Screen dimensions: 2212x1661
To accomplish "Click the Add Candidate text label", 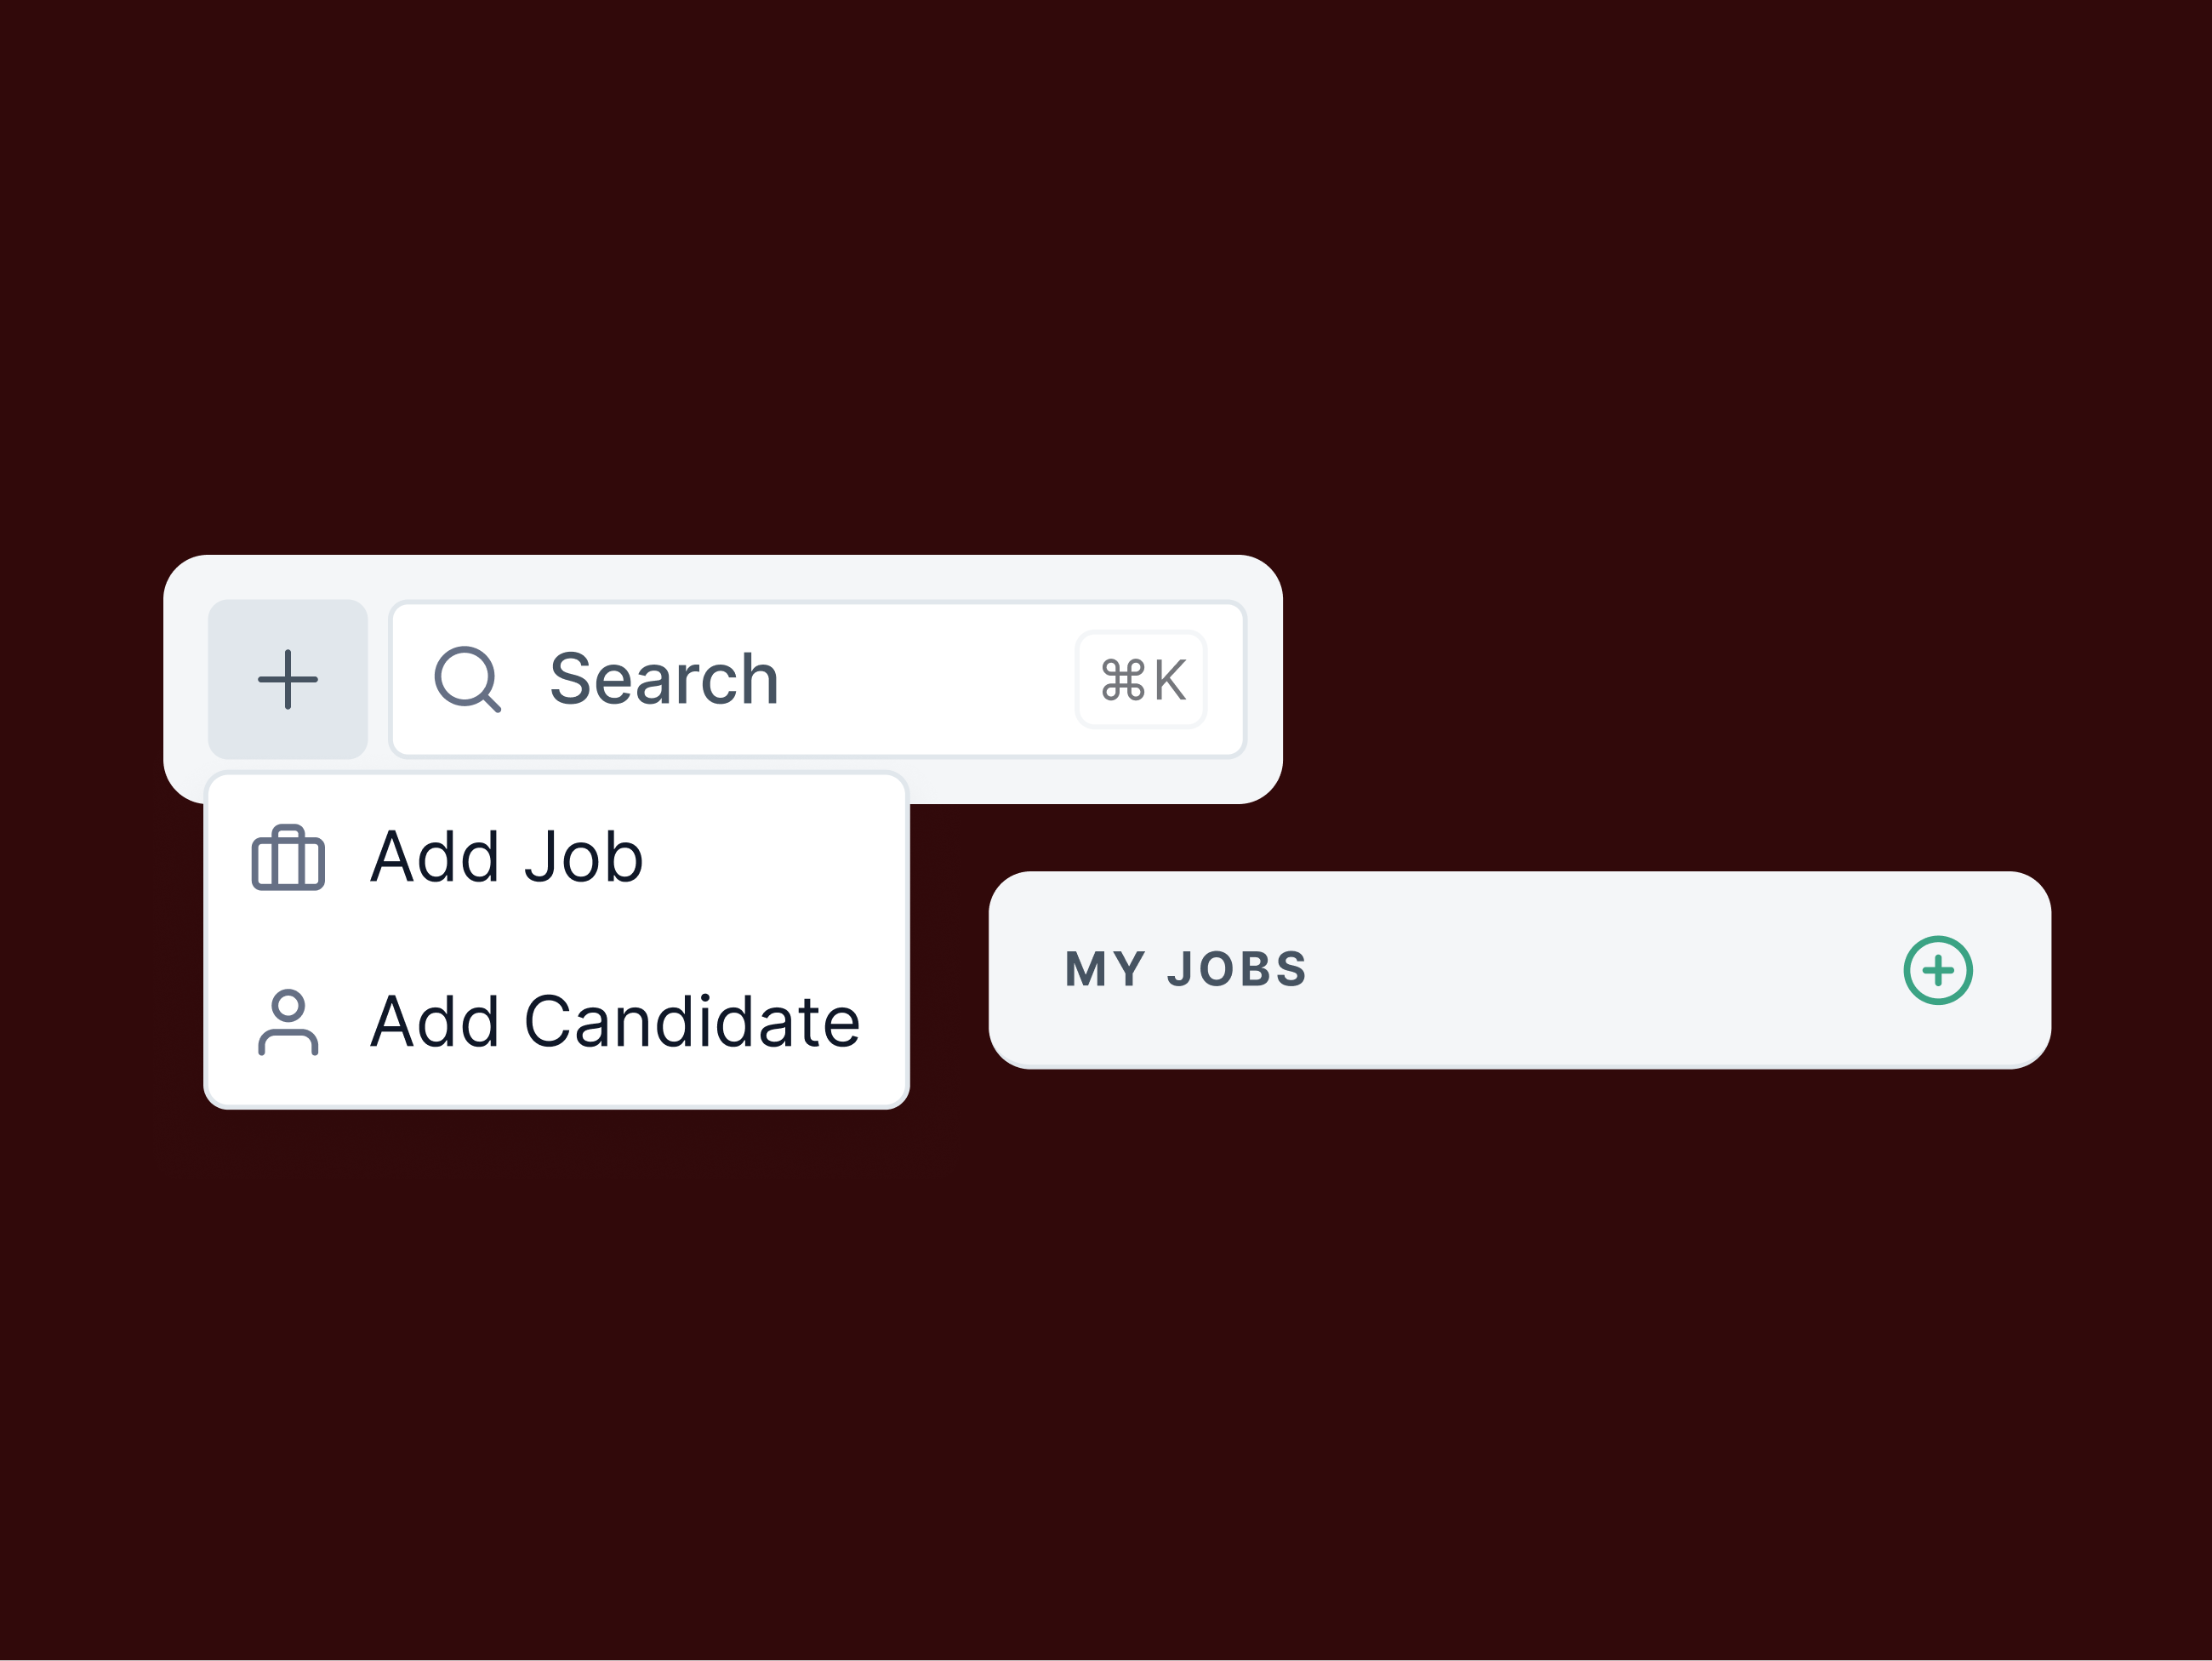I will coord(615,1022).
